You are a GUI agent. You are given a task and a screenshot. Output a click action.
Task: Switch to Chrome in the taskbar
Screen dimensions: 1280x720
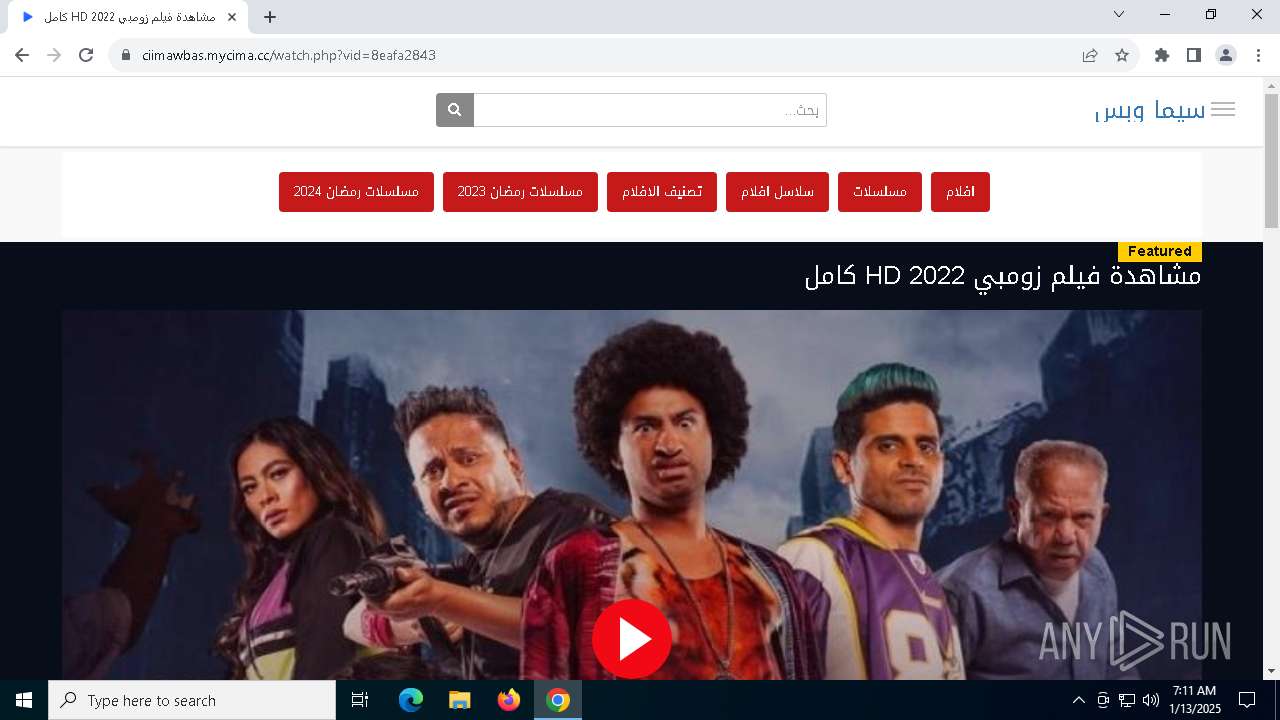tap(558, 700)
